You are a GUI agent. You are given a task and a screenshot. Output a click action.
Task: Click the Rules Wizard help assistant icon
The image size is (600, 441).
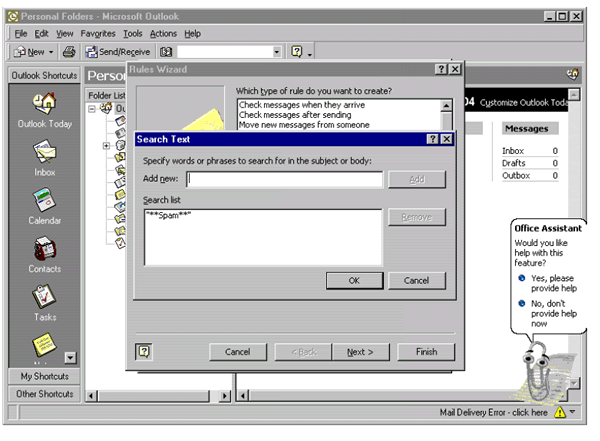pos(144,351)
